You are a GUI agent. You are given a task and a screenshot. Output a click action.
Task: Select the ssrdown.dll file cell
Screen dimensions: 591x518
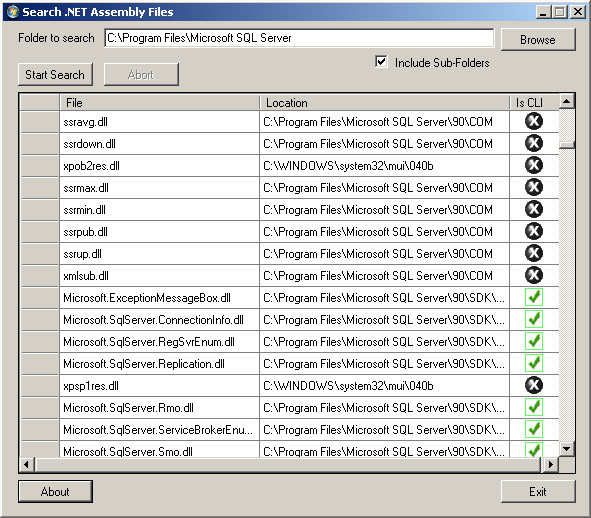(159, 143)
